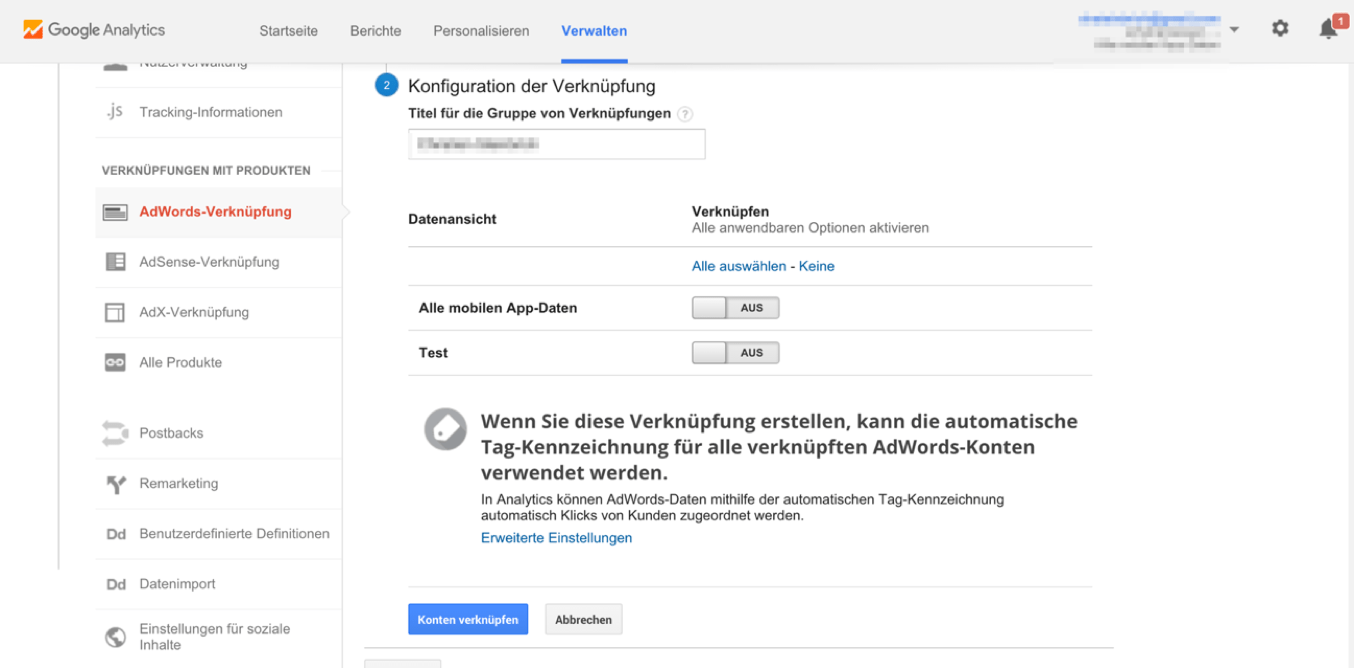Screen dimensions: 1354x668
Task: Open the Berichte tab
Action: 375,31
